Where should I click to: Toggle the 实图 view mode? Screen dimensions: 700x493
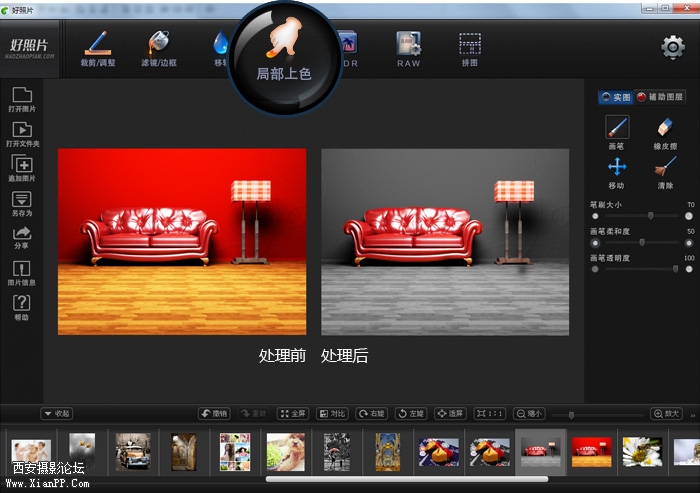(615, 97)
